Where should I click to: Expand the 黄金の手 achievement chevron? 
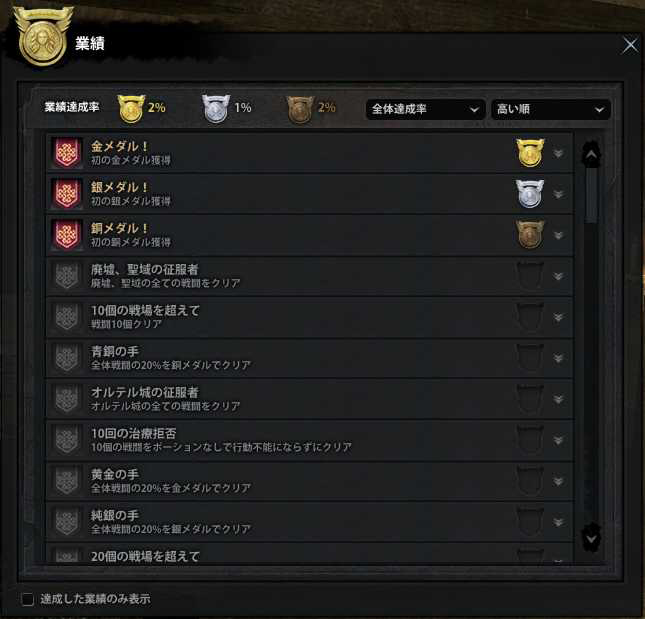[x=558, y=481]
